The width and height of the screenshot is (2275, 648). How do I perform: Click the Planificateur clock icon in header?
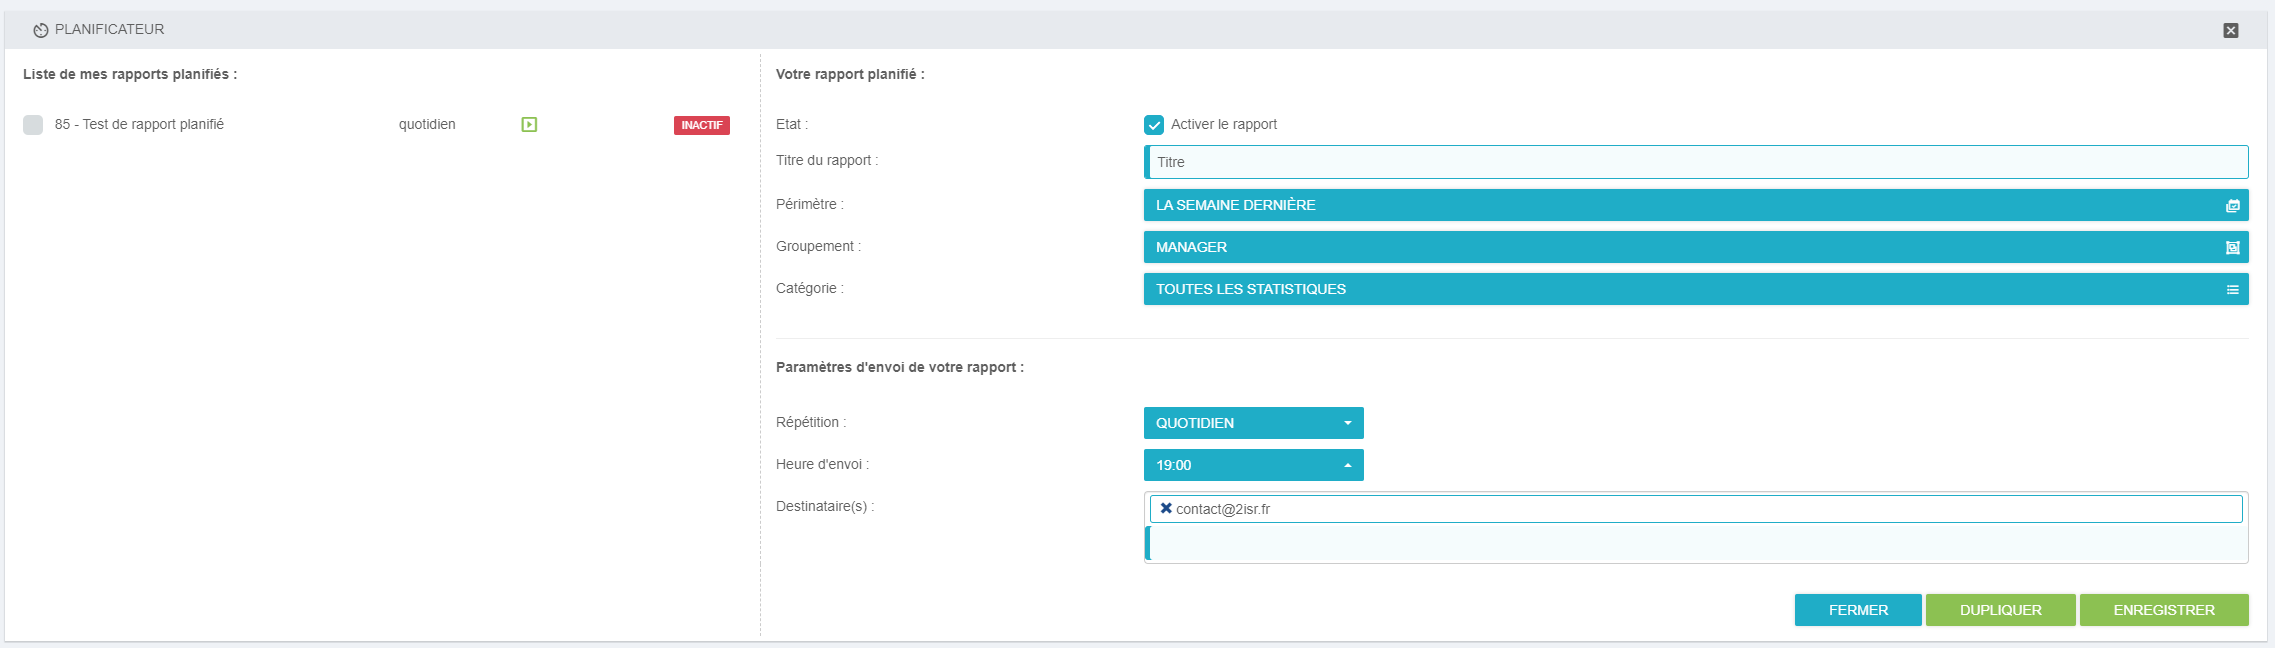tap(40, 30)
